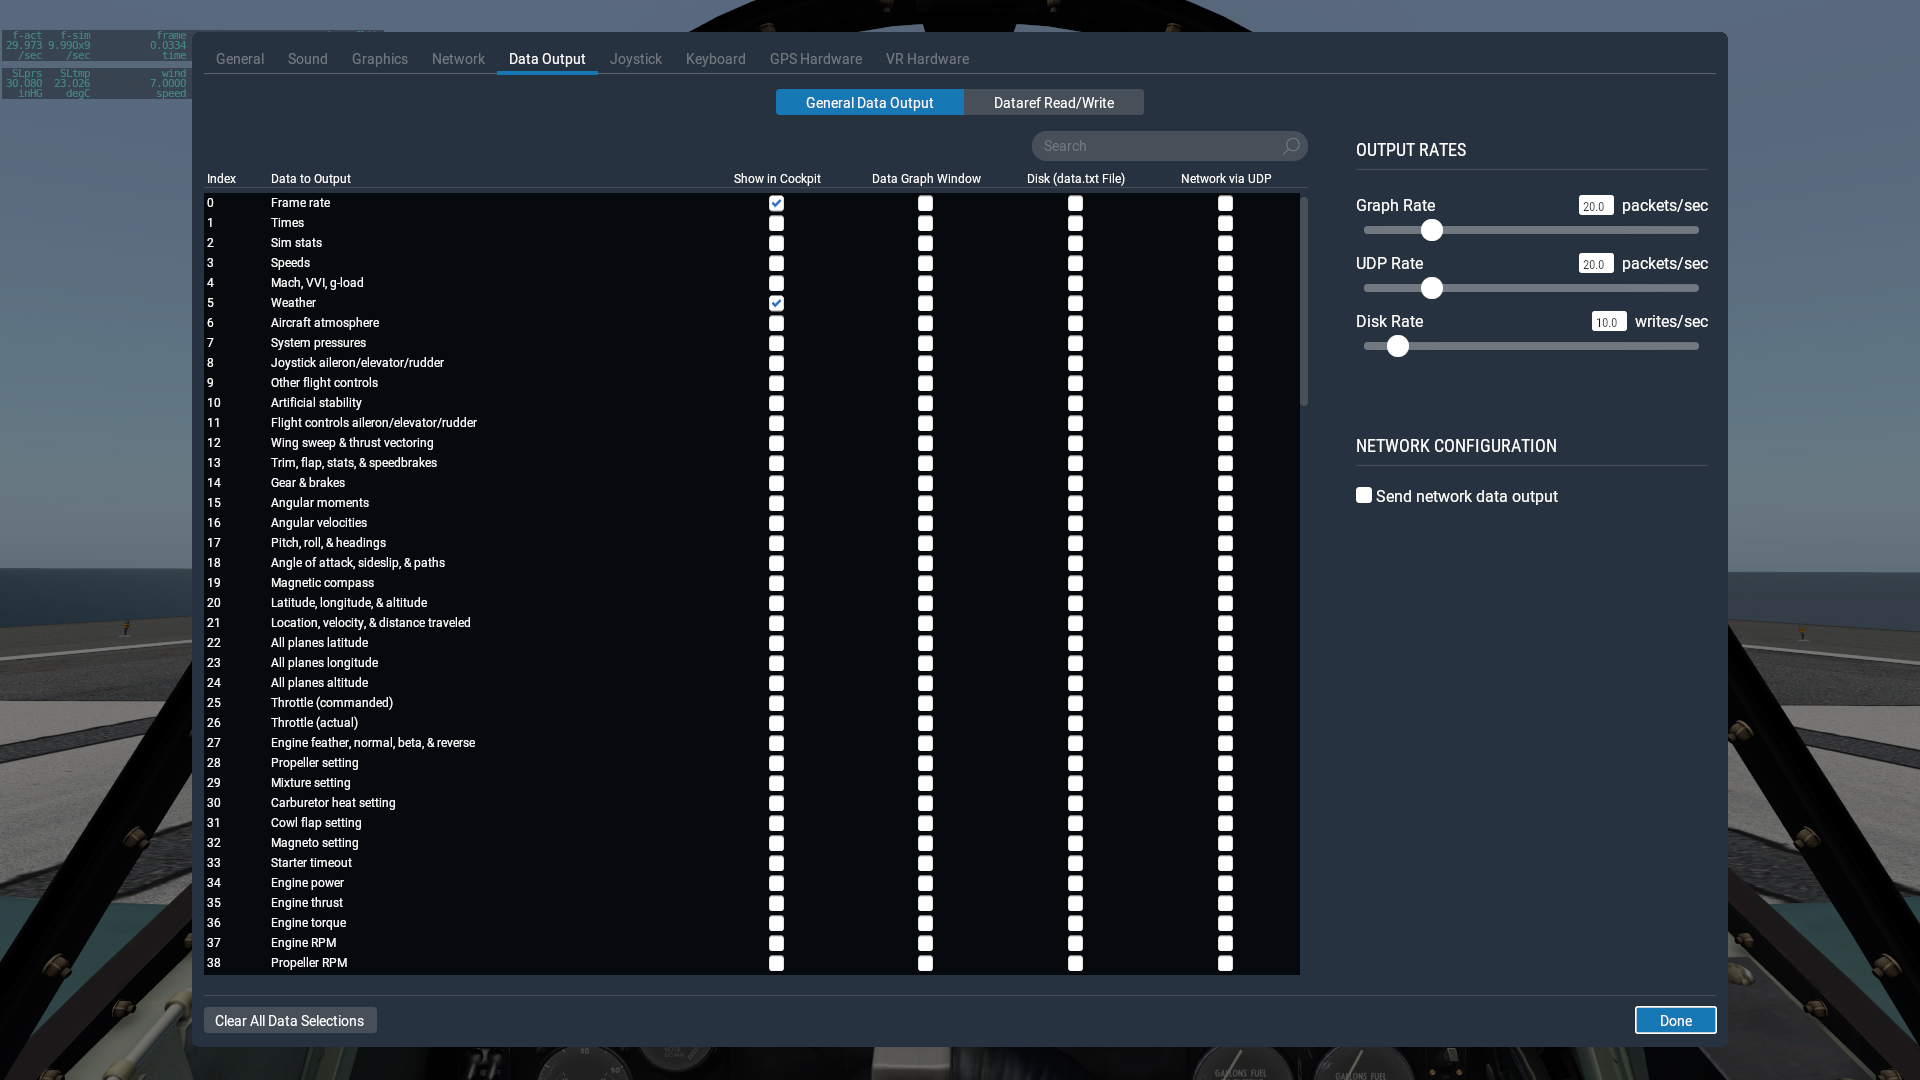The width and height of the screenshot is (1920, 1080).
Task: Uncheck Weather Show in Cockpit checkbox
Action: (776, 303)
